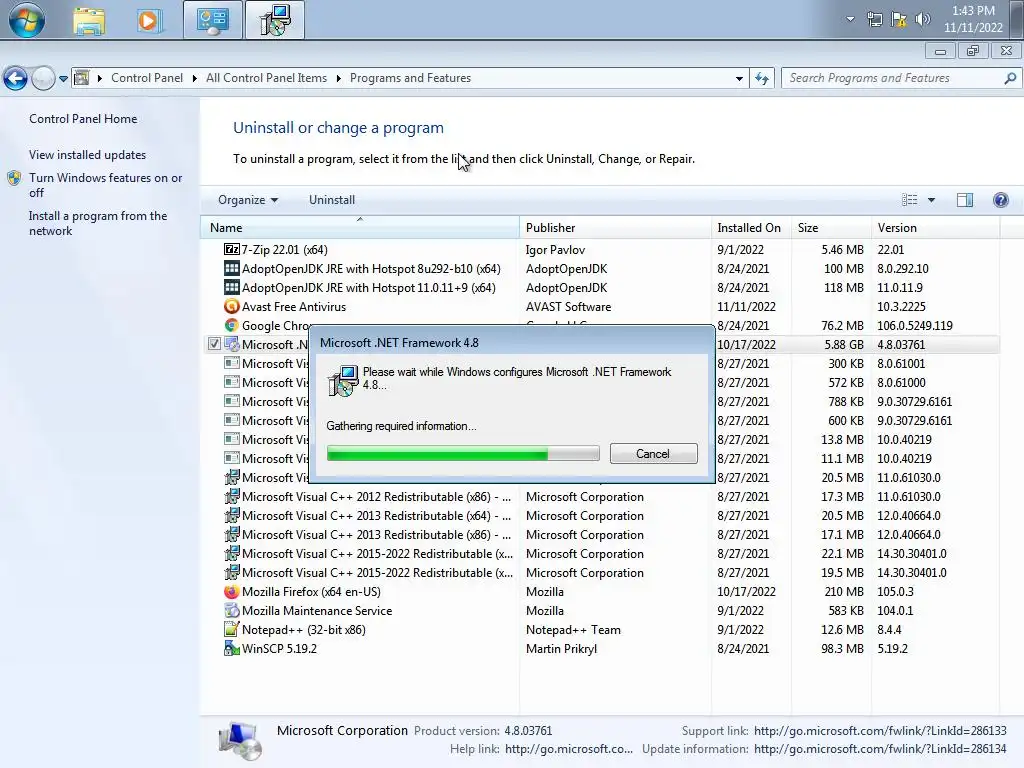1024x768 pixels.
Task: Sort by the Name column header
Action: tap(359, 227)
